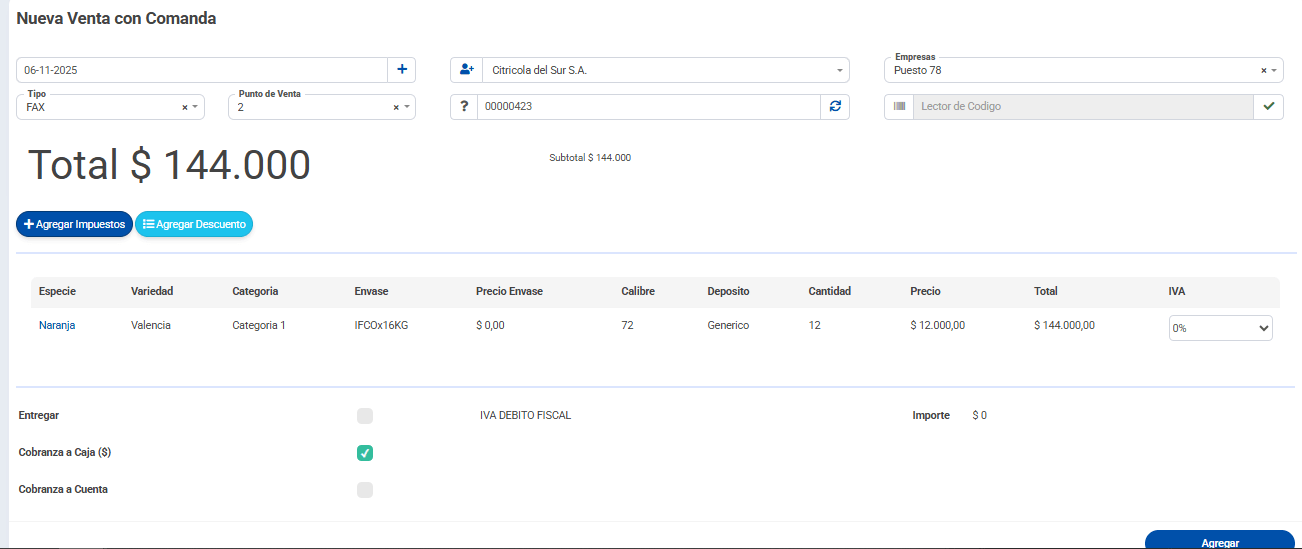
Task: Tick the Cobranza a Cuenta checkbox
Action: pyautogui.click(x=365, y=490)
